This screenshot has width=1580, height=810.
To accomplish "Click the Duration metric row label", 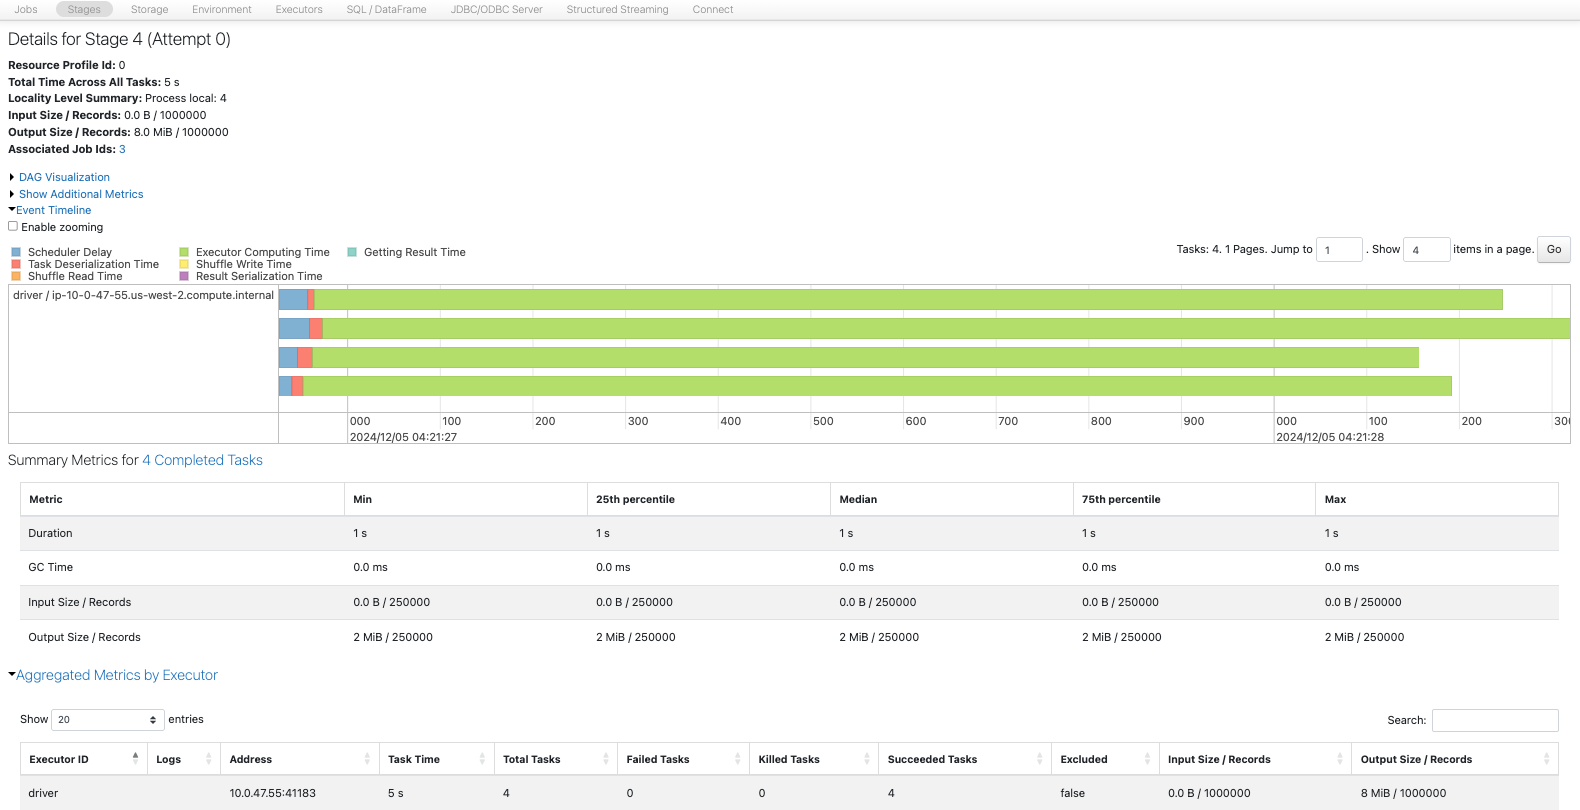I will pyautogui.click(x=50, y=533).
